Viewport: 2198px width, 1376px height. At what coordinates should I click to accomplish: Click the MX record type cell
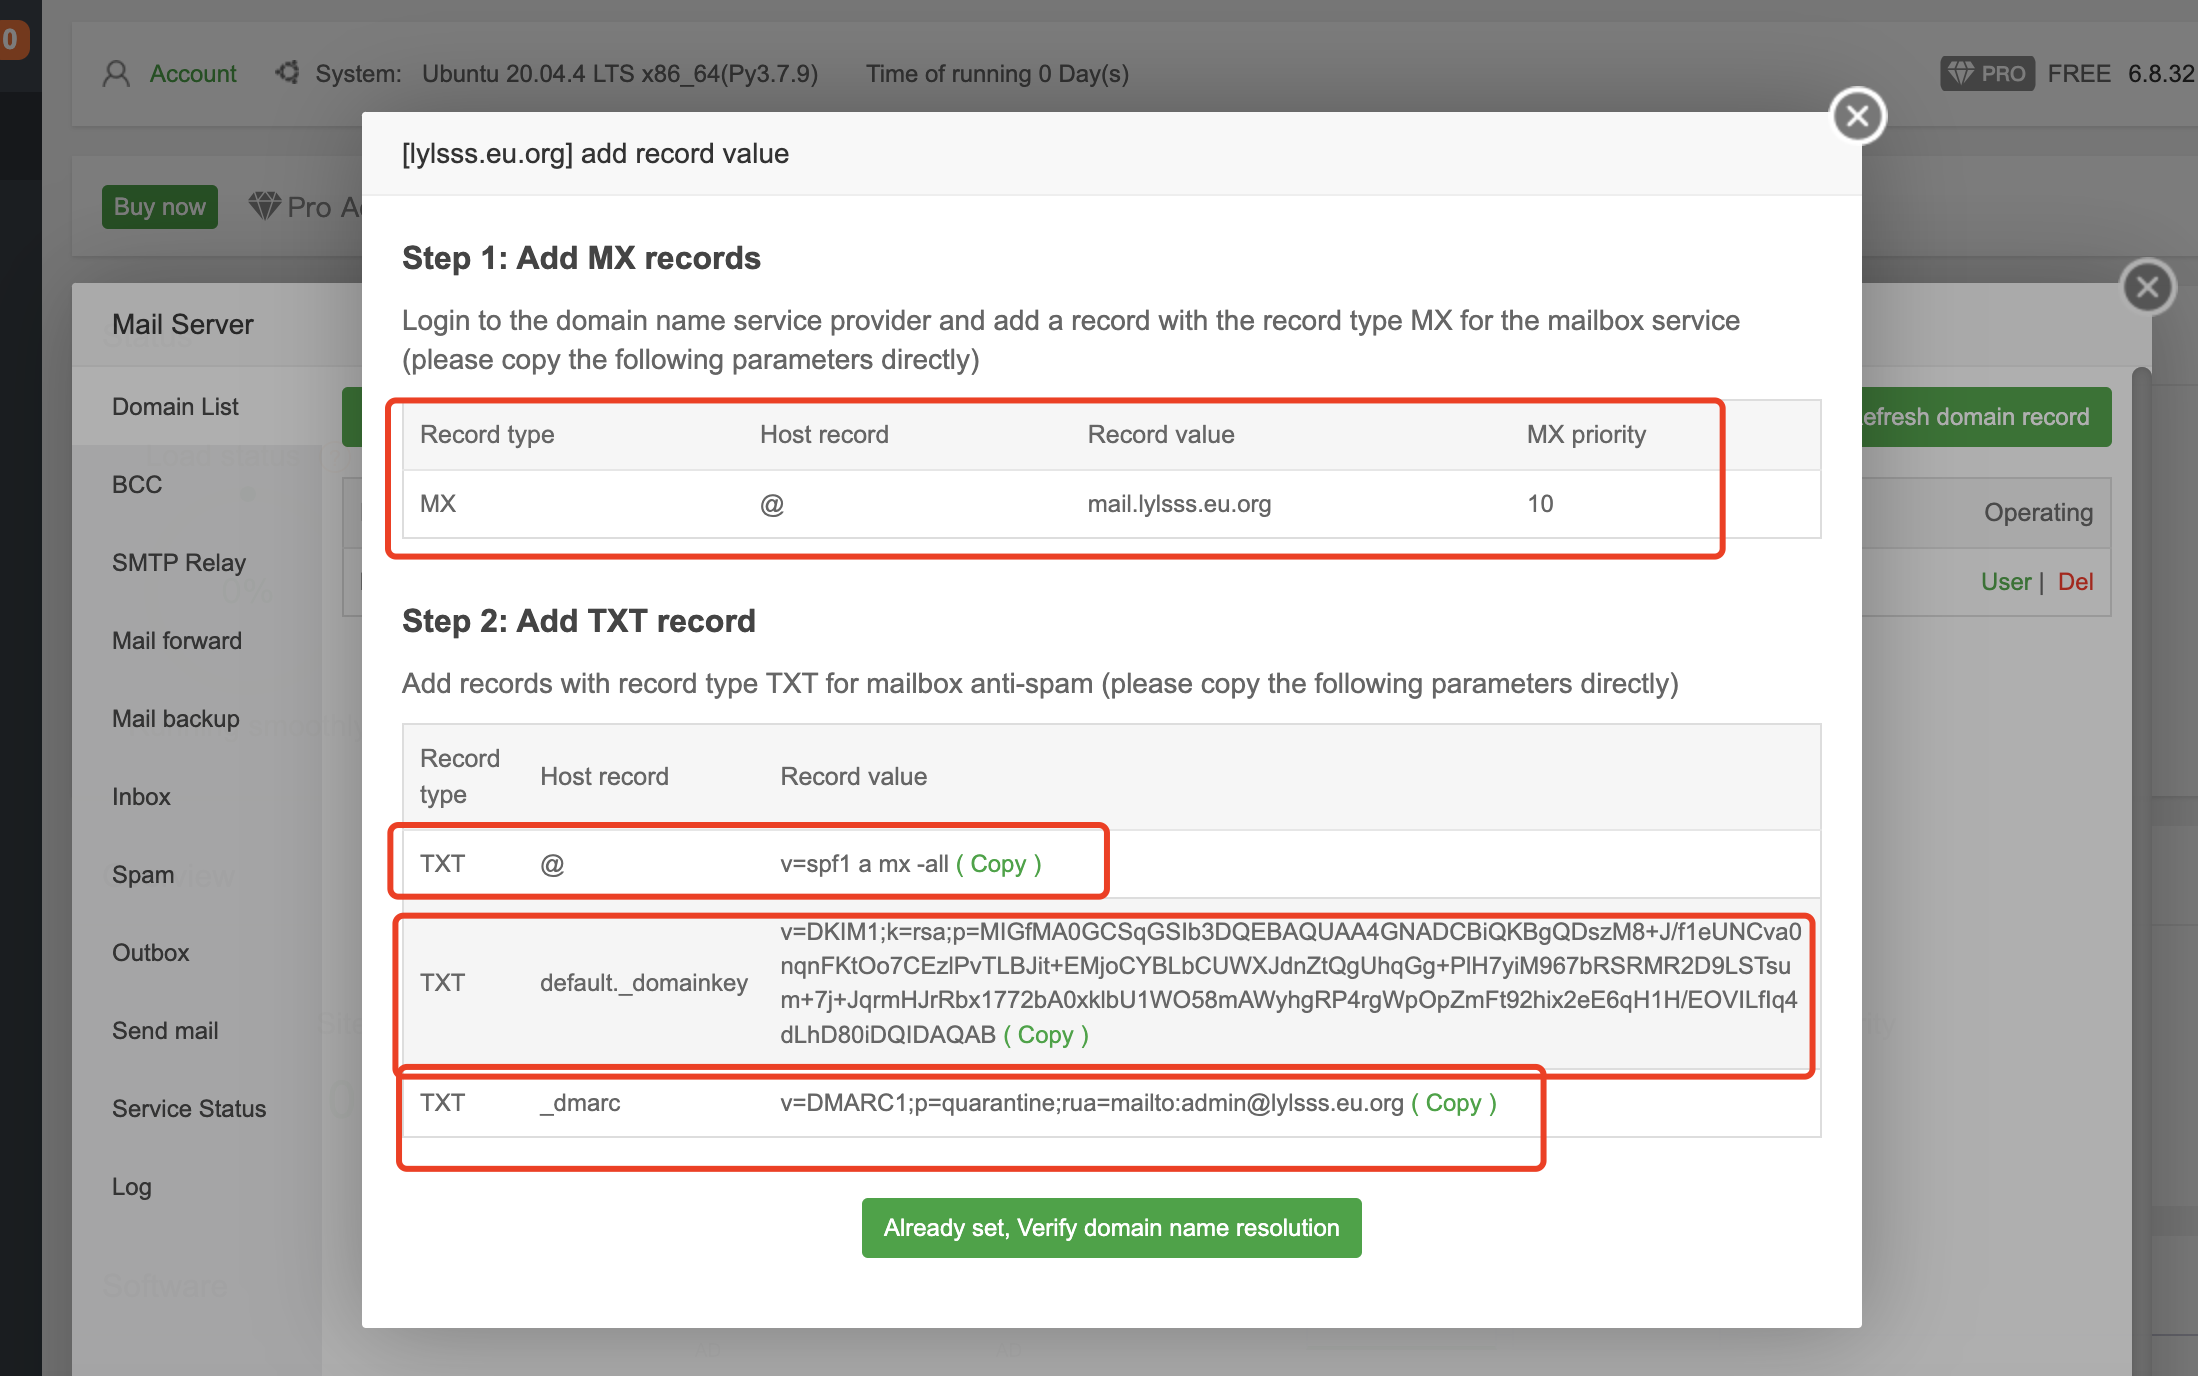(438, 504)
